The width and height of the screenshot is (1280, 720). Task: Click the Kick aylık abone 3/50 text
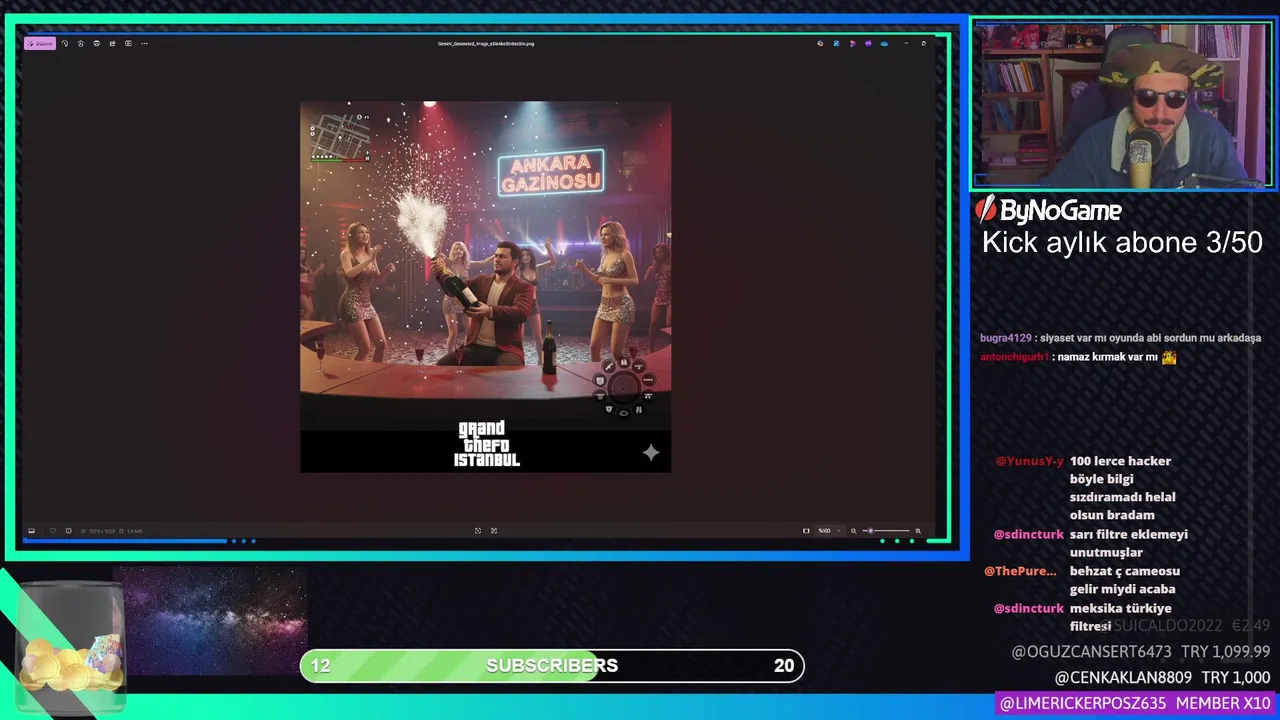pos(1122,243)
